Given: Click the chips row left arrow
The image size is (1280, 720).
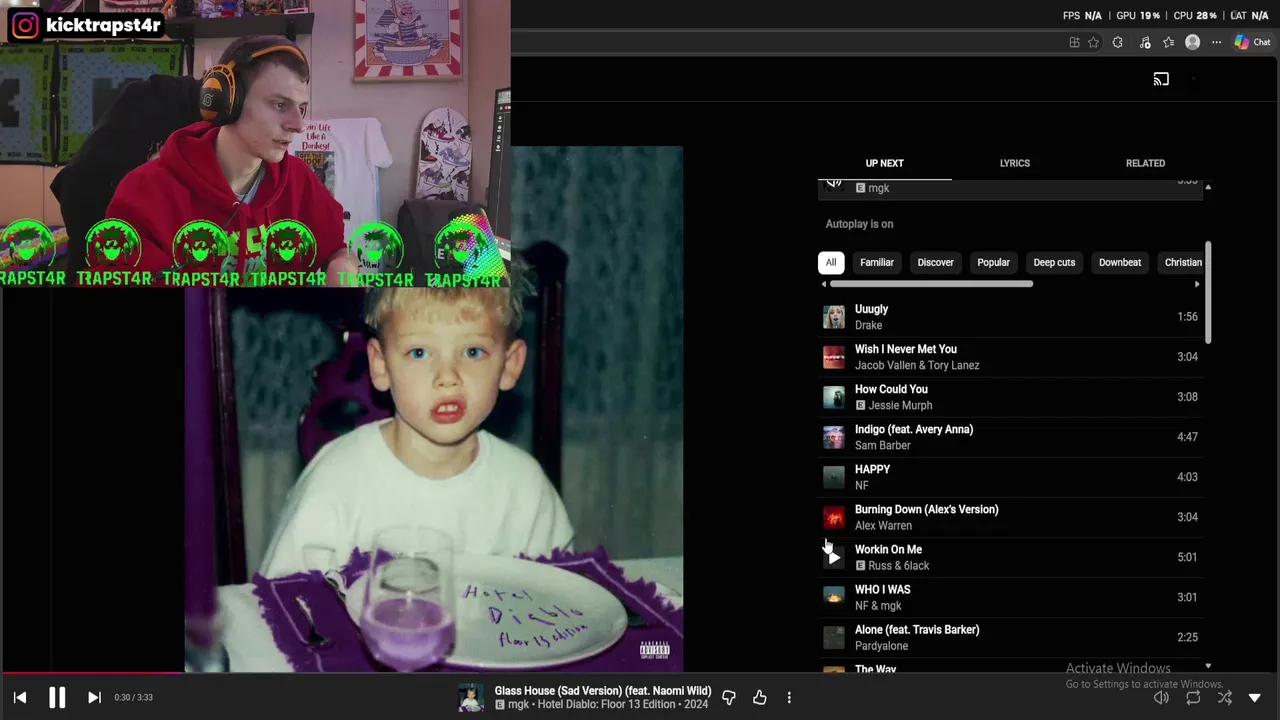Looking at the screenshot, I should [x=824, y=285].
